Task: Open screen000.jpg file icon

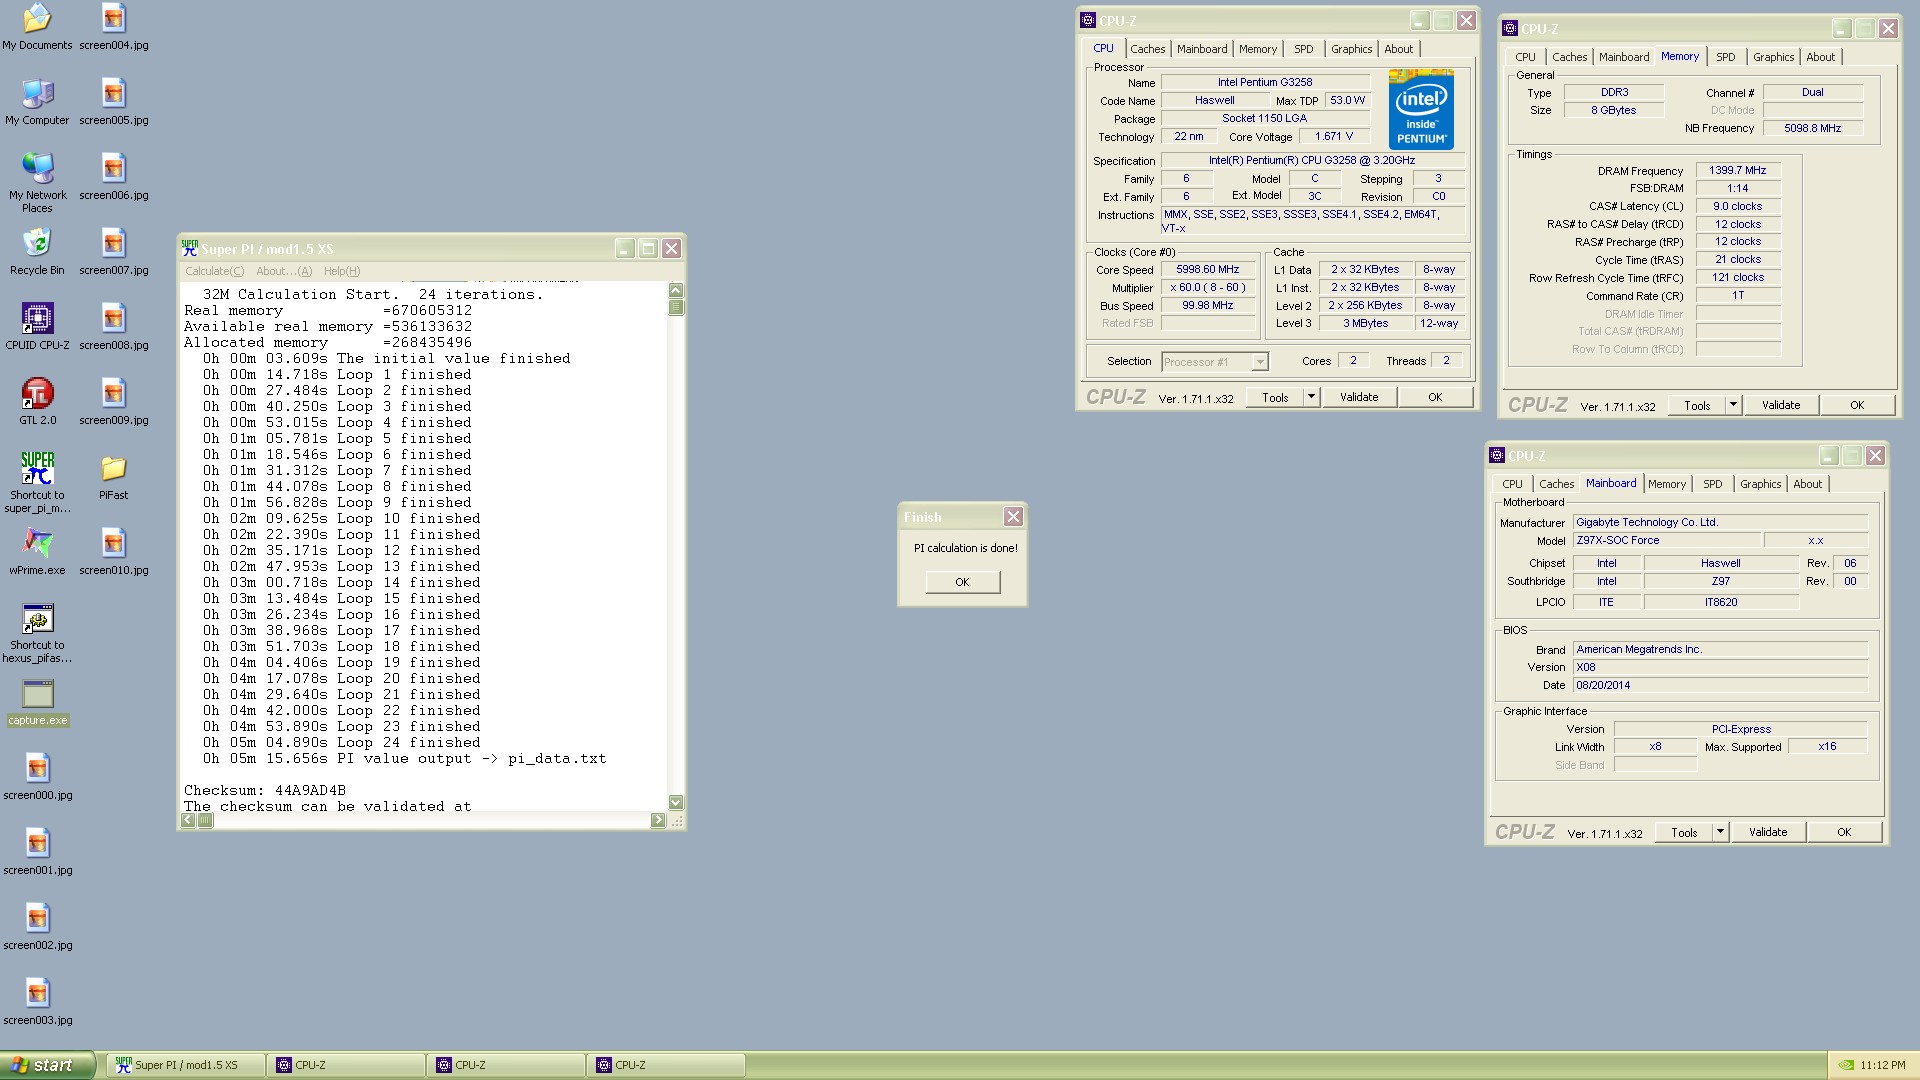Action: [37, 777]
